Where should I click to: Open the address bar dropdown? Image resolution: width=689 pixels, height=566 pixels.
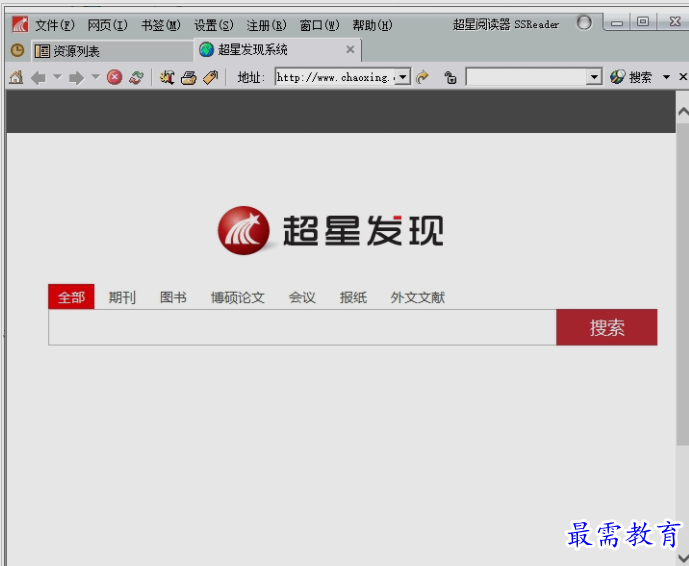click(x=403, y=77)
